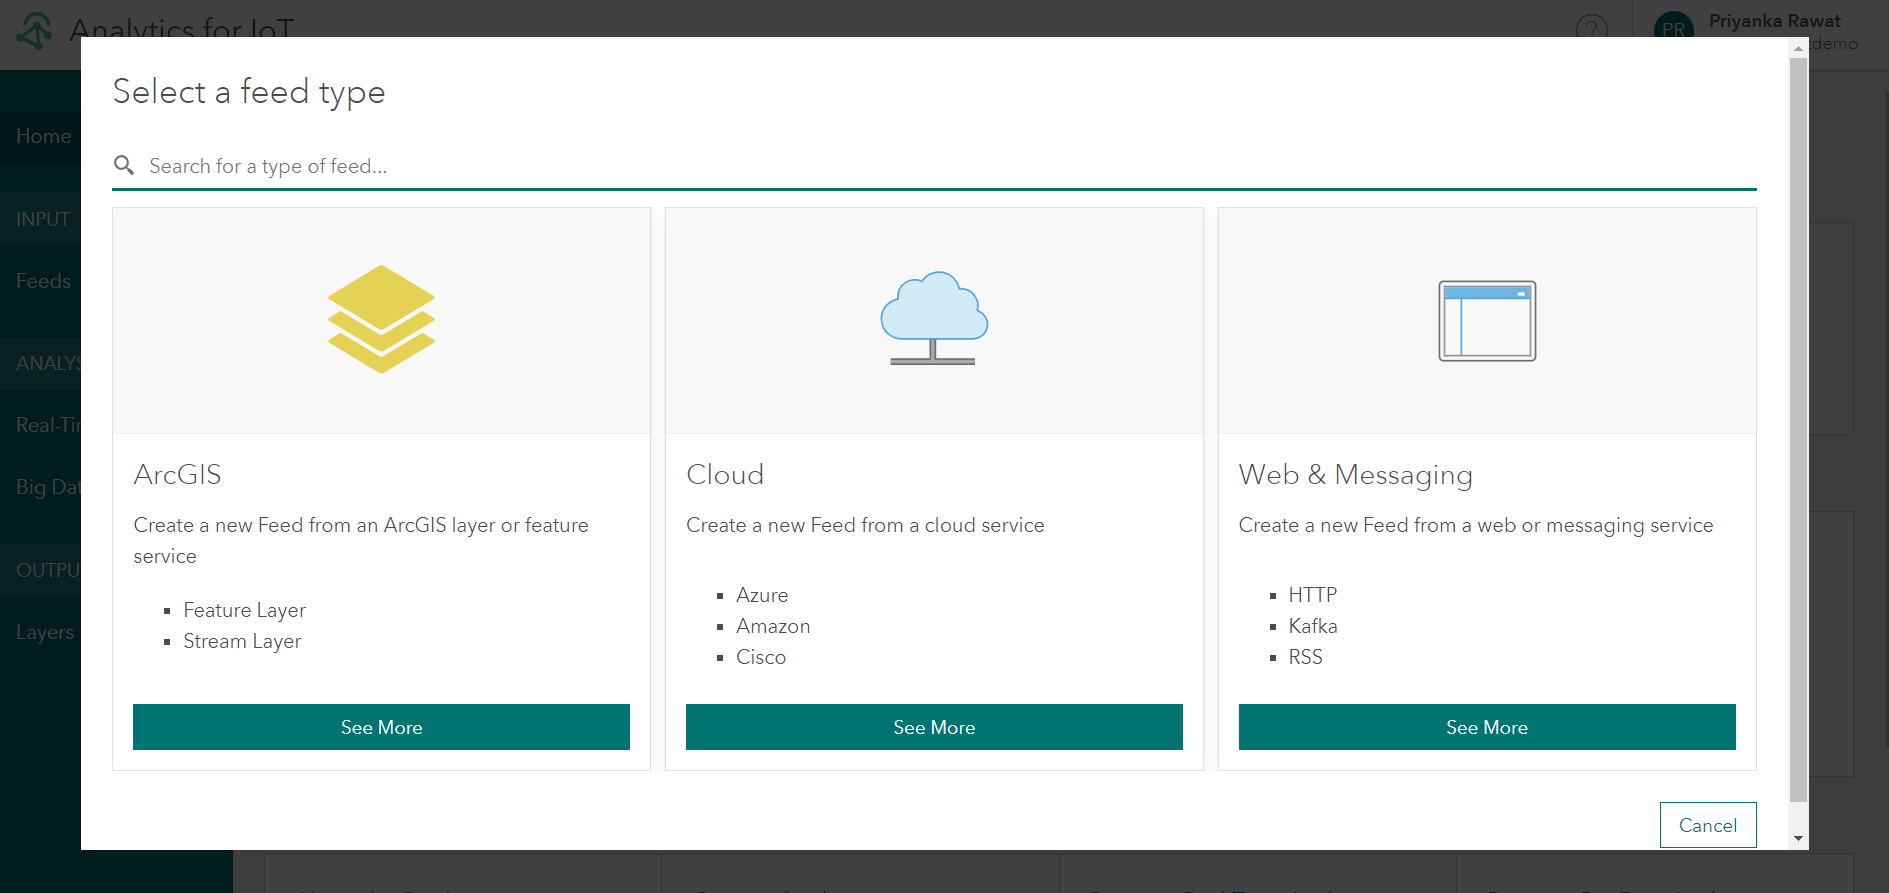Screen dimensions: 1889x893
Task: Click the Amazon list item
Action: pyautogui.click(x=773, y=626)
